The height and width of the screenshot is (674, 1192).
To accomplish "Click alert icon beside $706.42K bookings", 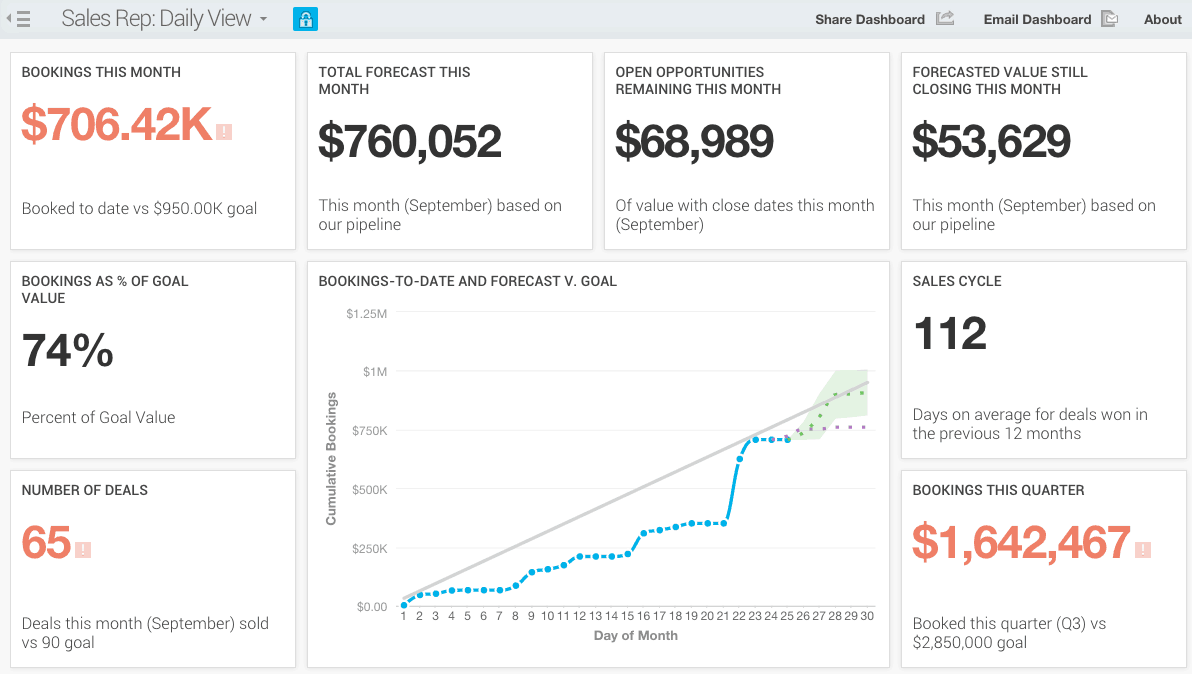I will click(224, 131).
